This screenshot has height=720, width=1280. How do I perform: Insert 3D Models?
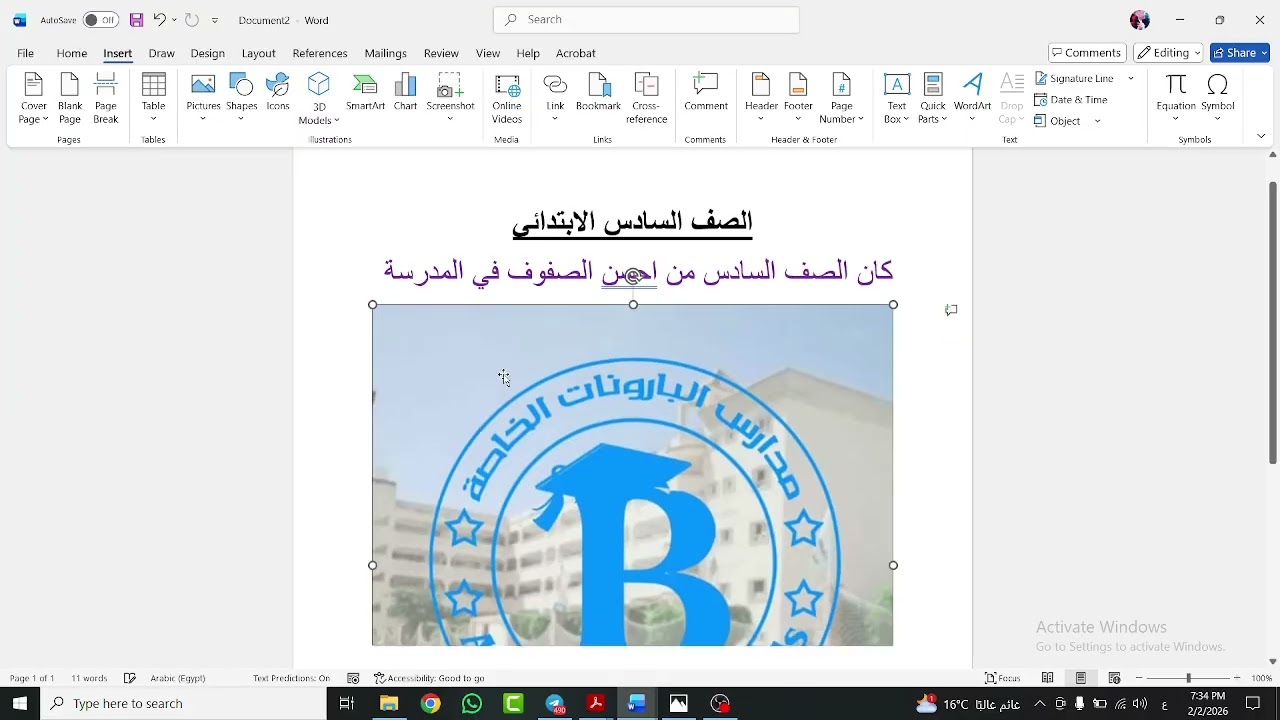click(x=319, y=98)
